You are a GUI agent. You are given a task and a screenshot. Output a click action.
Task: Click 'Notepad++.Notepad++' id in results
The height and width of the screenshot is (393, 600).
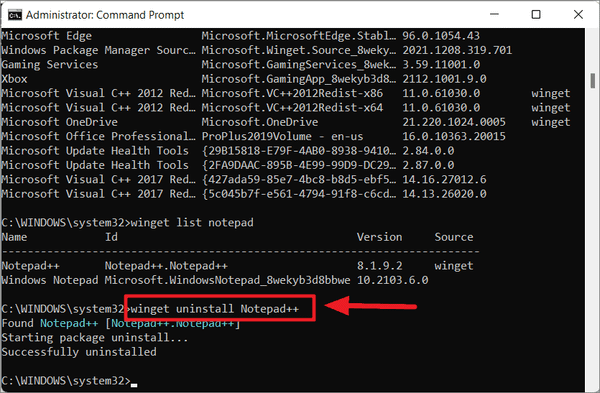pos(166,266)
